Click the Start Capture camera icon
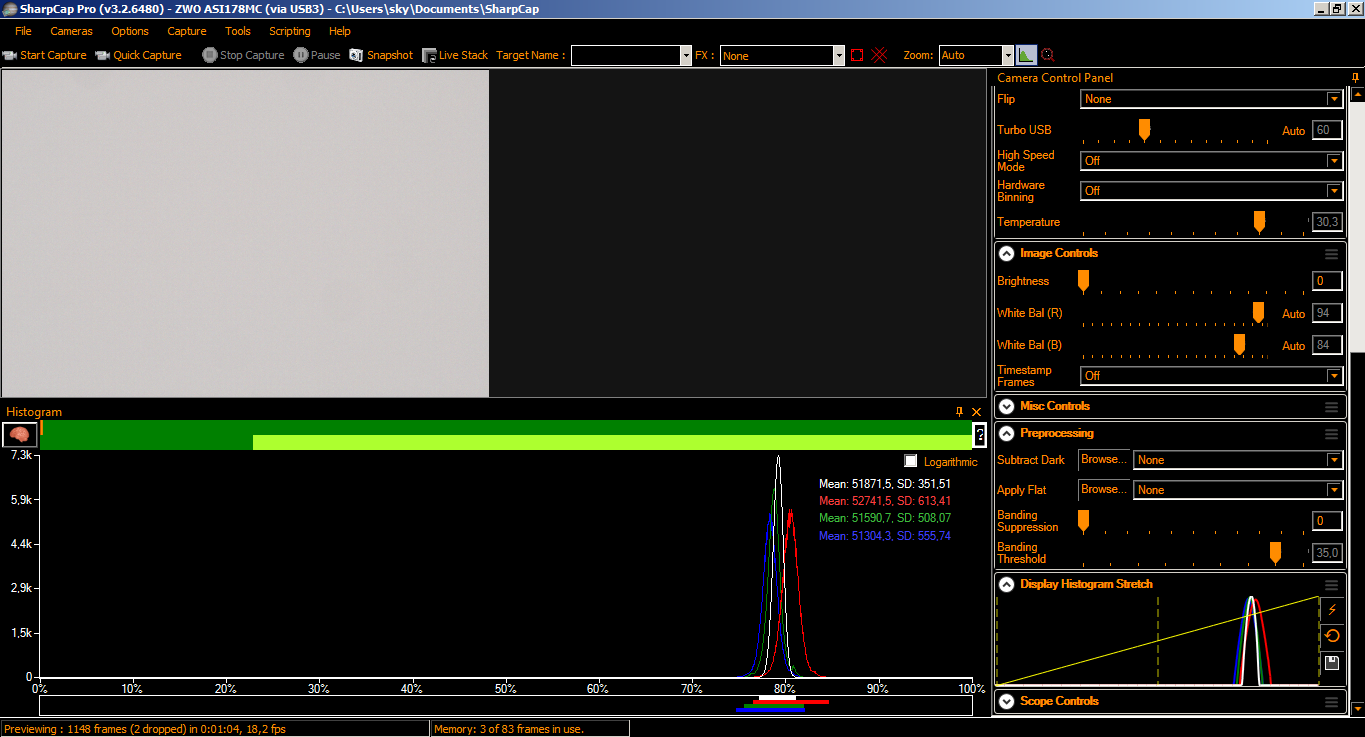Screen dimensions: 1365x737 (10, 56)
